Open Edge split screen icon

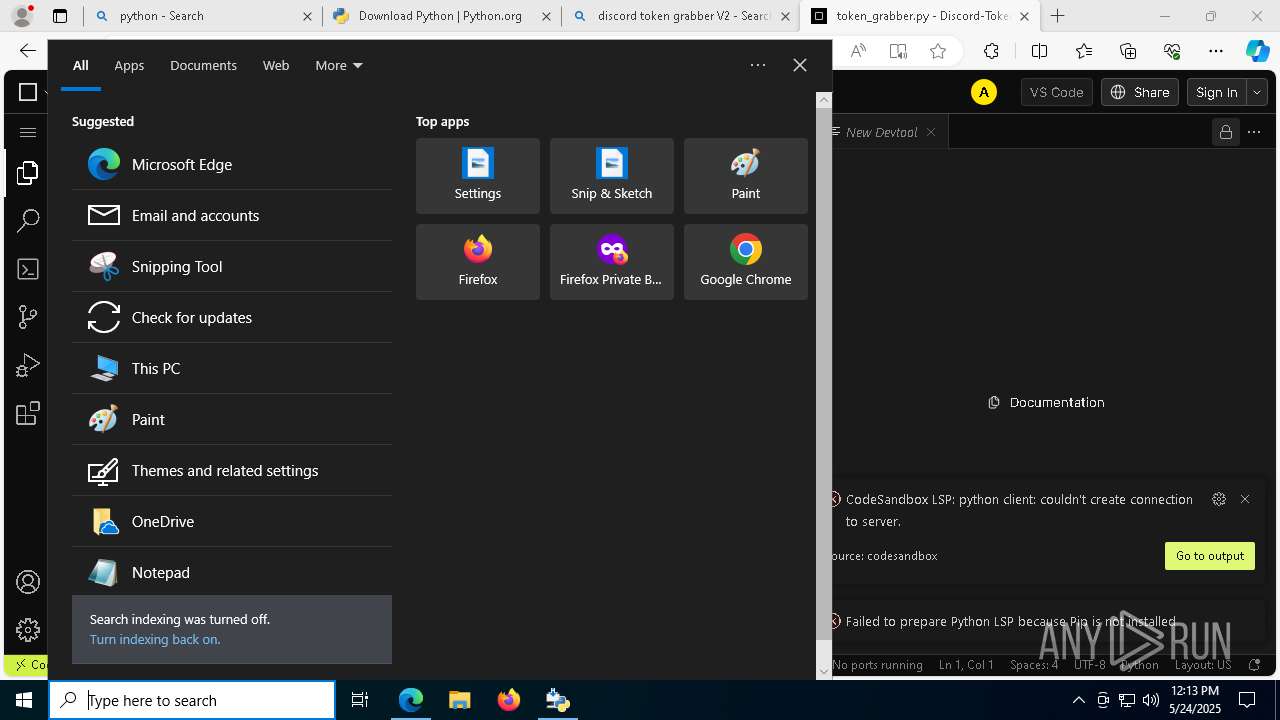(1039, 51)
